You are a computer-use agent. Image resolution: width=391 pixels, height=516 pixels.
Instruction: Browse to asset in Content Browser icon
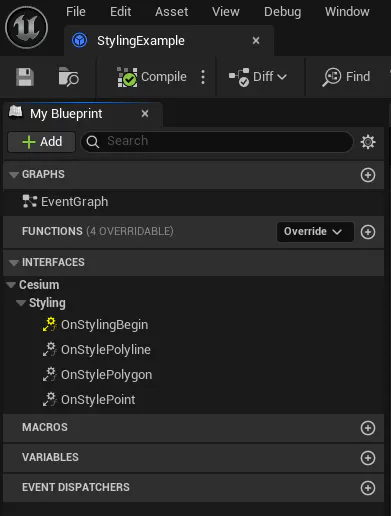(69, 77)
